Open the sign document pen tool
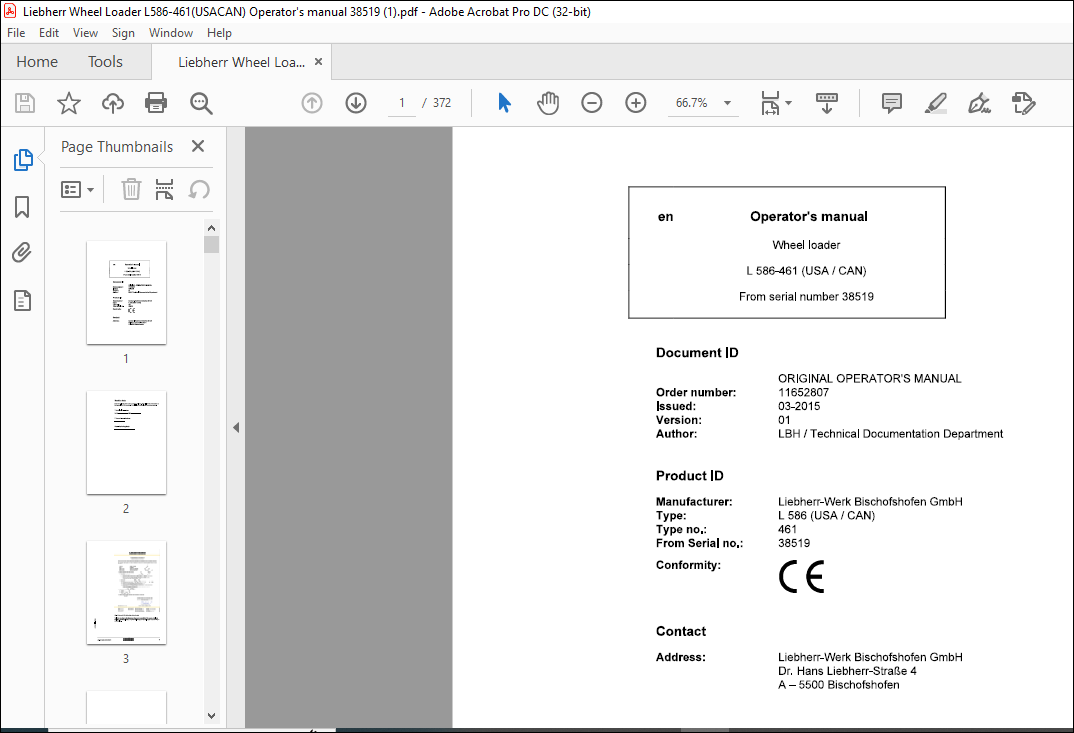Screen dimensions: 1074x733 979,103
